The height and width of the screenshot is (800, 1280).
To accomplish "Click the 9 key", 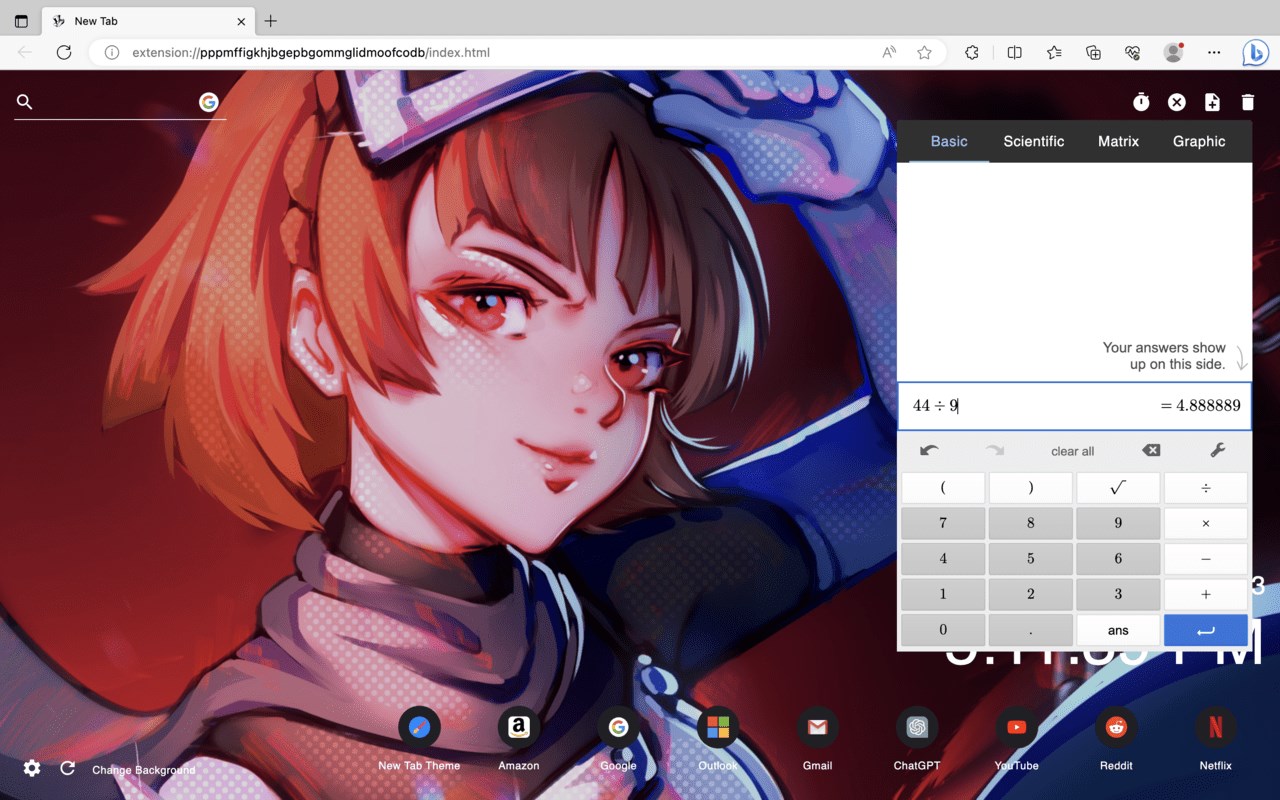I will [x=1118, y=523].
